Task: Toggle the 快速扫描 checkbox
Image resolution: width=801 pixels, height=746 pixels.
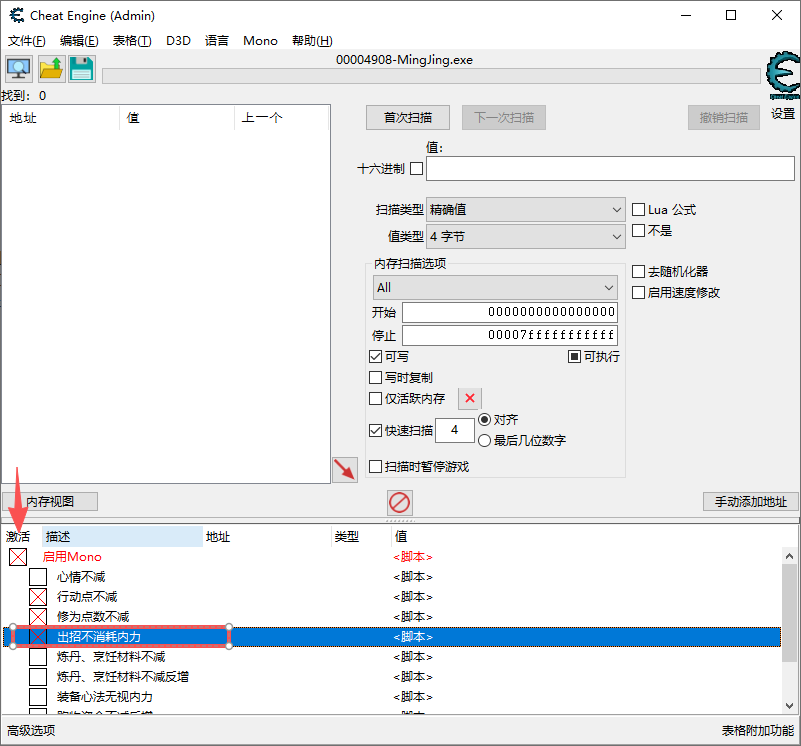Action: pyautogui.click(x=375, y=430)
